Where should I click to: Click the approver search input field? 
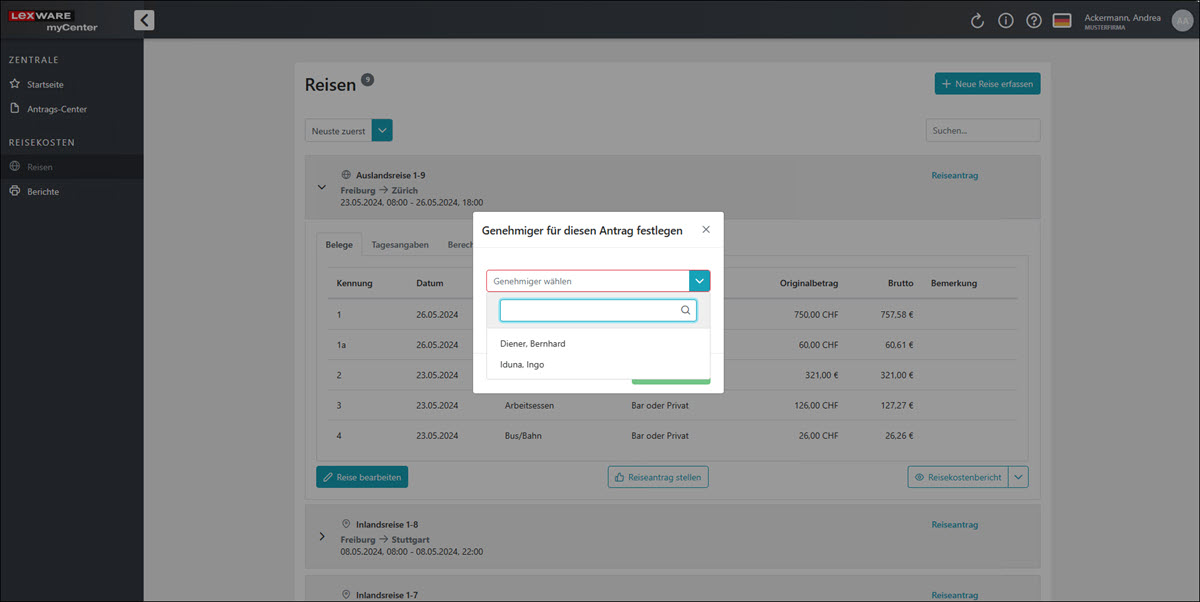588,310
